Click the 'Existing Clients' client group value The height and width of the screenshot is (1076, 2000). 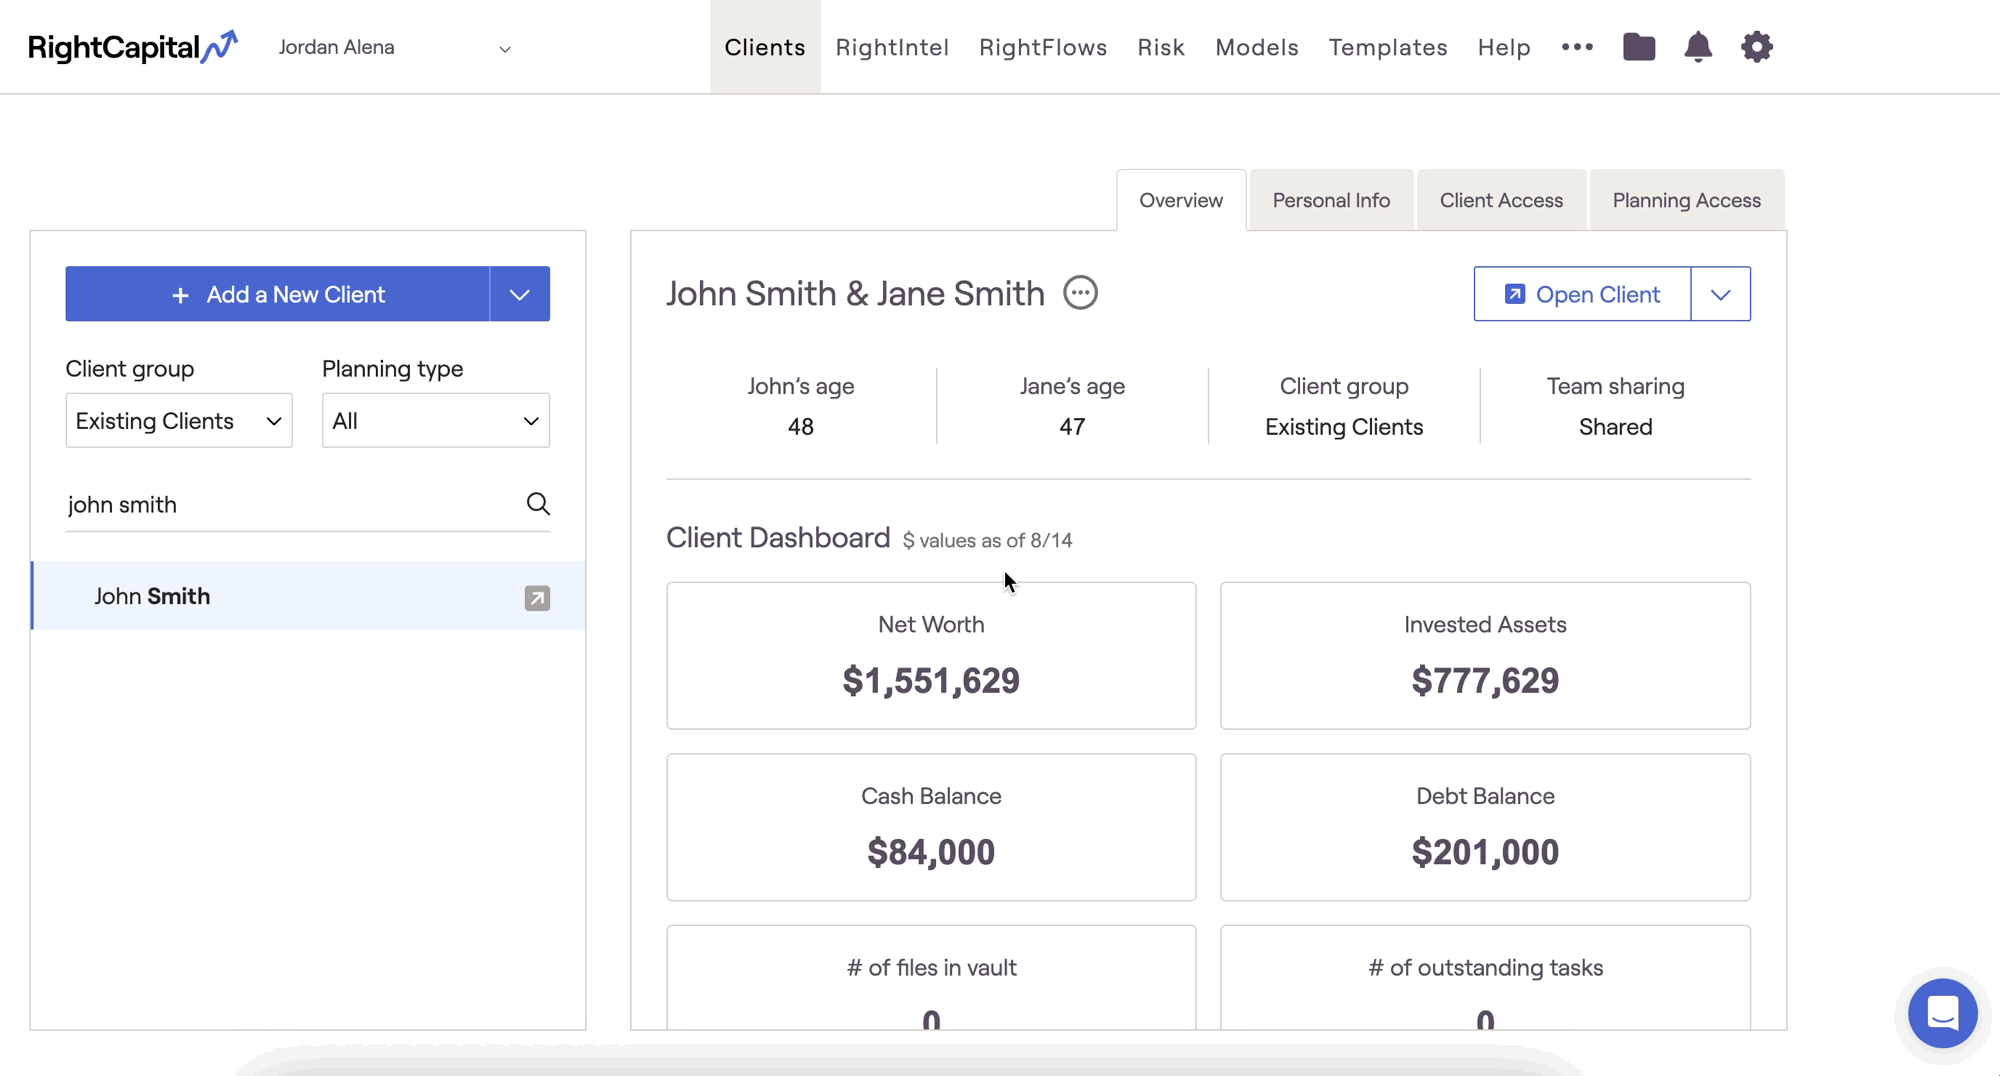click(1344, 427)
